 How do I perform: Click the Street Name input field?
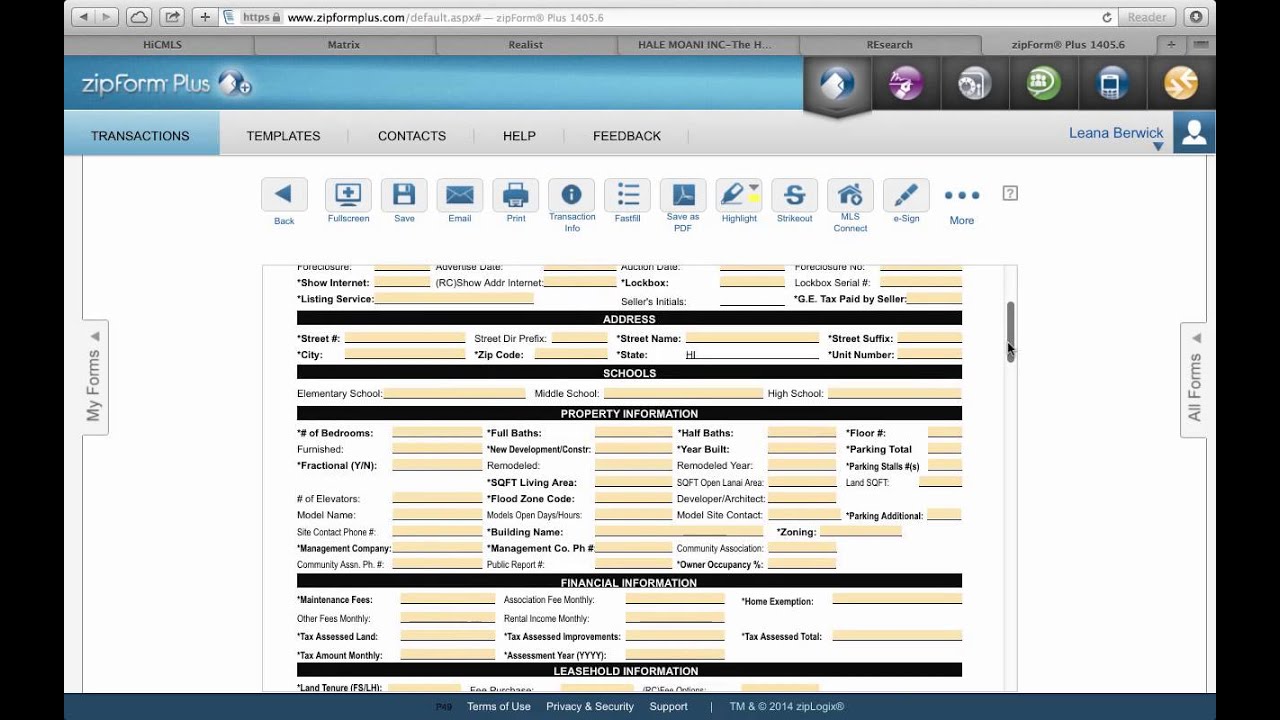click(x=752, y=338)
